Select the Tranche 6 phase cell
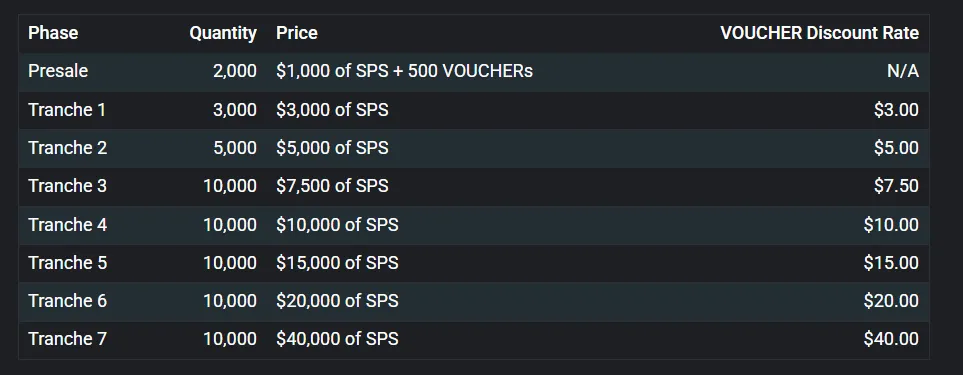Viewport: 963px width, 375px height. [68, 301]
